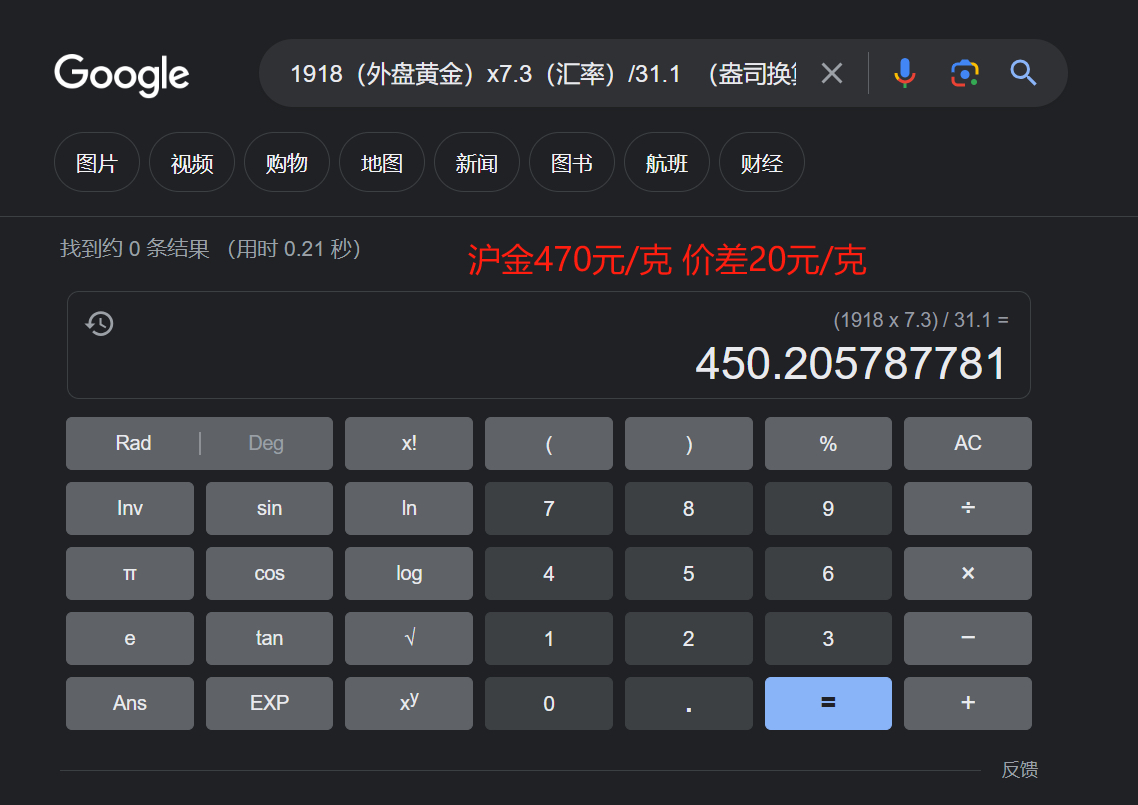Click the AC clear button
1138x805 pixels.
(x=967, y=443)
